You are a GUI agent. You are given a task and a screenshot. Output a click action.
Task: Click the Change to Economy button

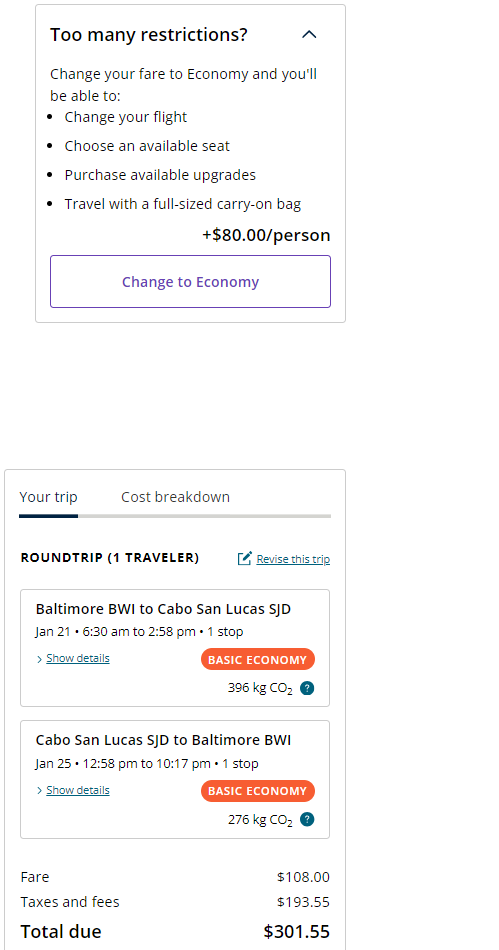coord(190,282)
